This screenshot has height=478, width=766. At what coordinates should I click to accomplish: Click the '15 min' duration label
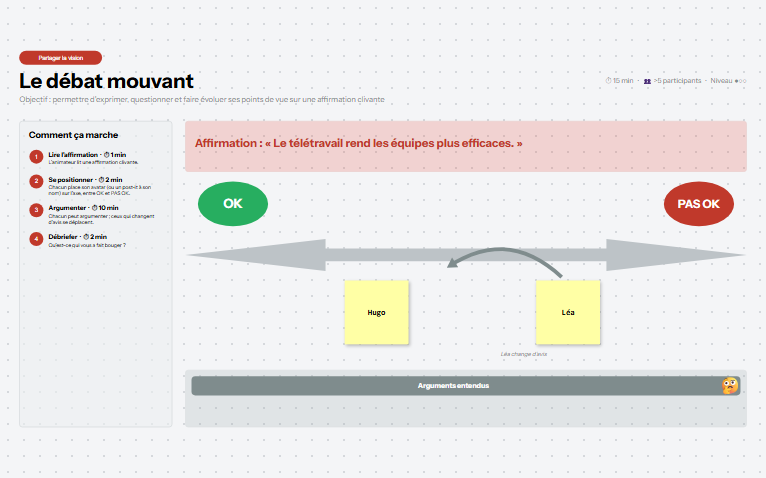(619, 81)
